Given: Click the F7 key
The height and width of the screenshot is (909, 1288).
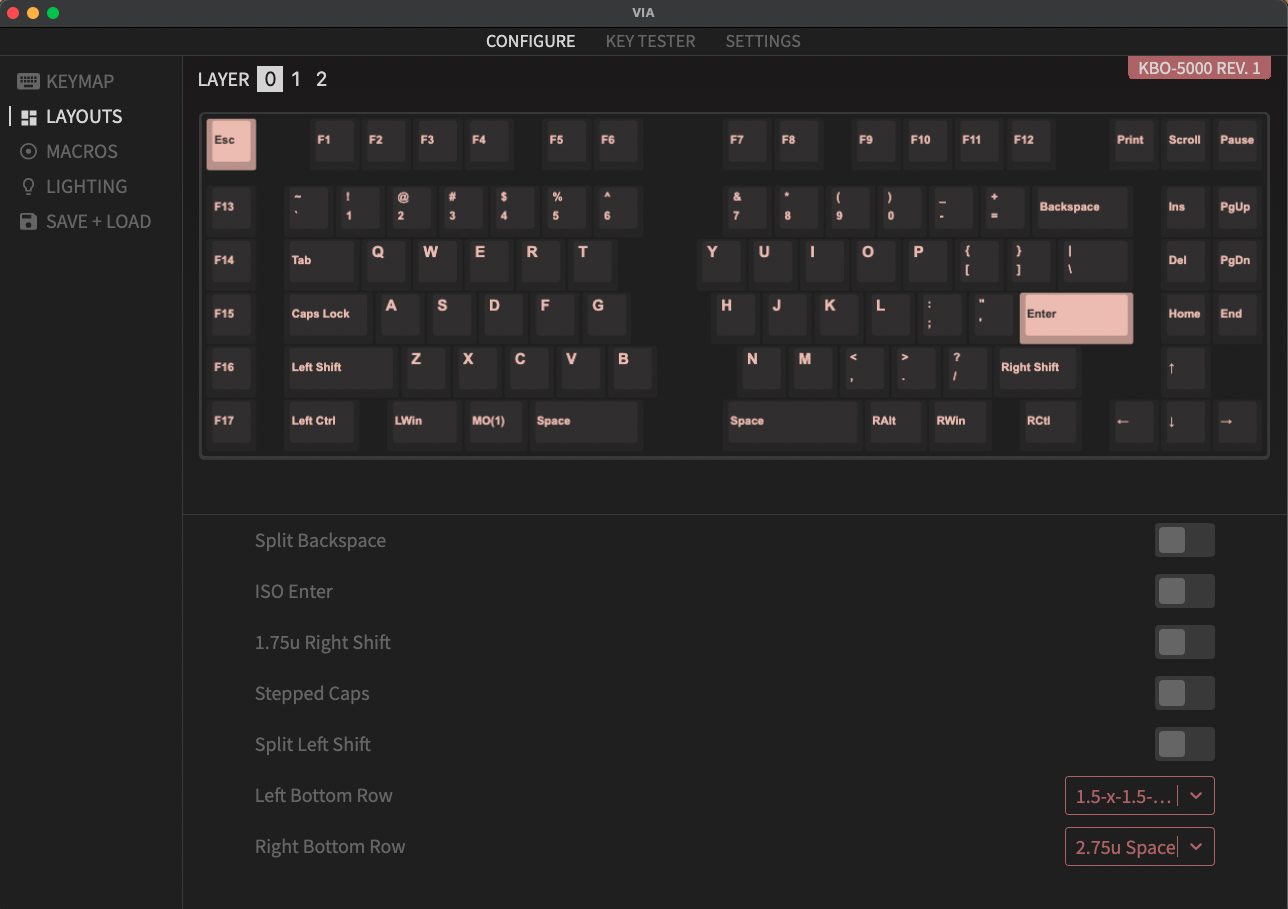Looking at the screenshot, I should pyautogui.click(x=747, y=144).
